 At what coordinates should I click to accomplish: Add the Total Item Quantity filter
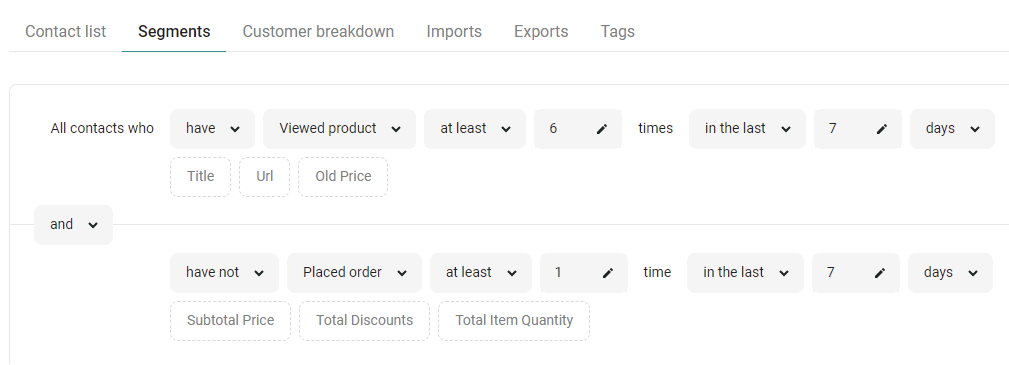[514, 321]
